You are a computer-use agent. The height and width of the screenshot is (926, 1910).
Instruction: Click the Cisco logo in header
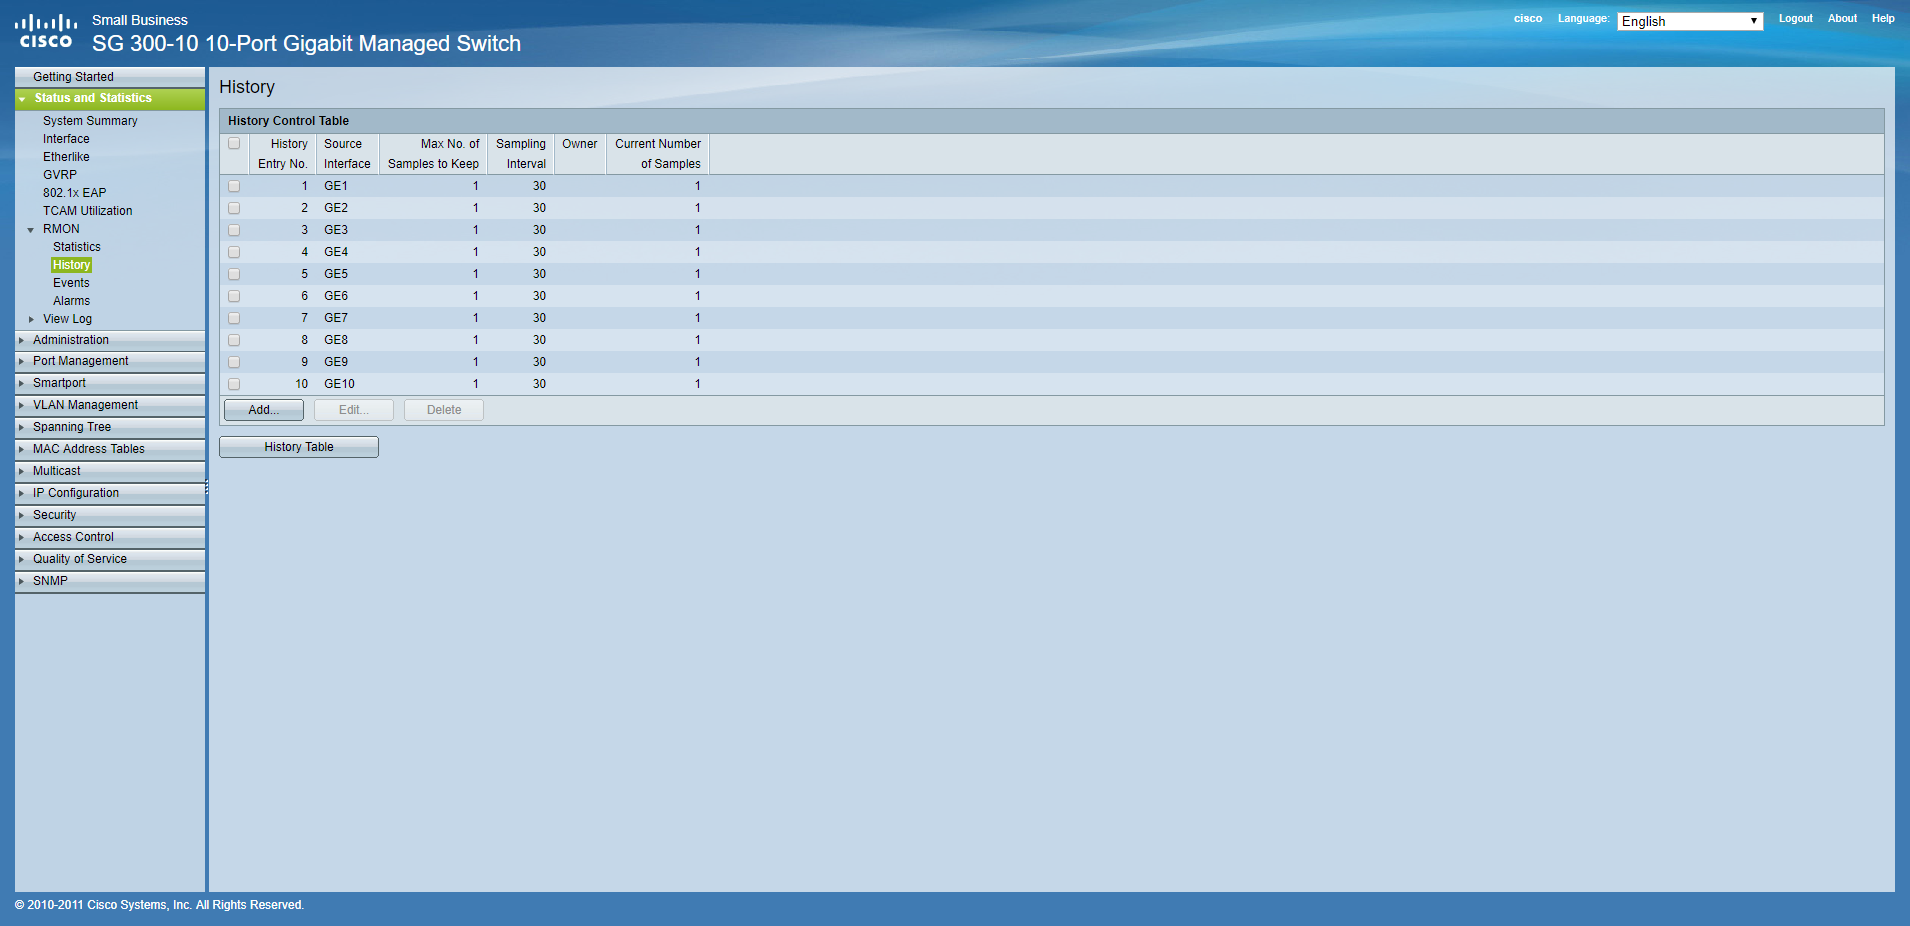tap(46, 31)
